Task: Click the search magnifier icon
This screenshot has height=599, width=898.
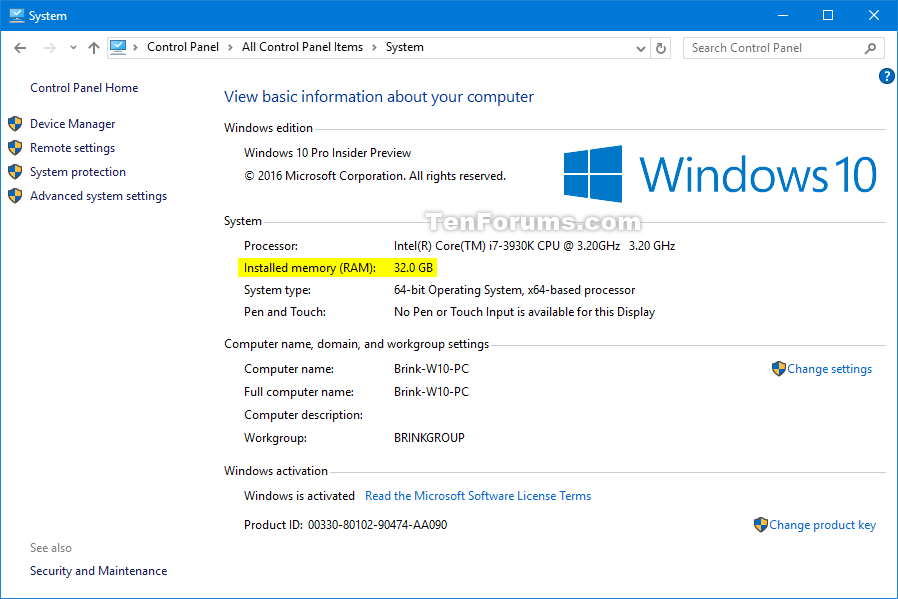Action: point(871,48)
